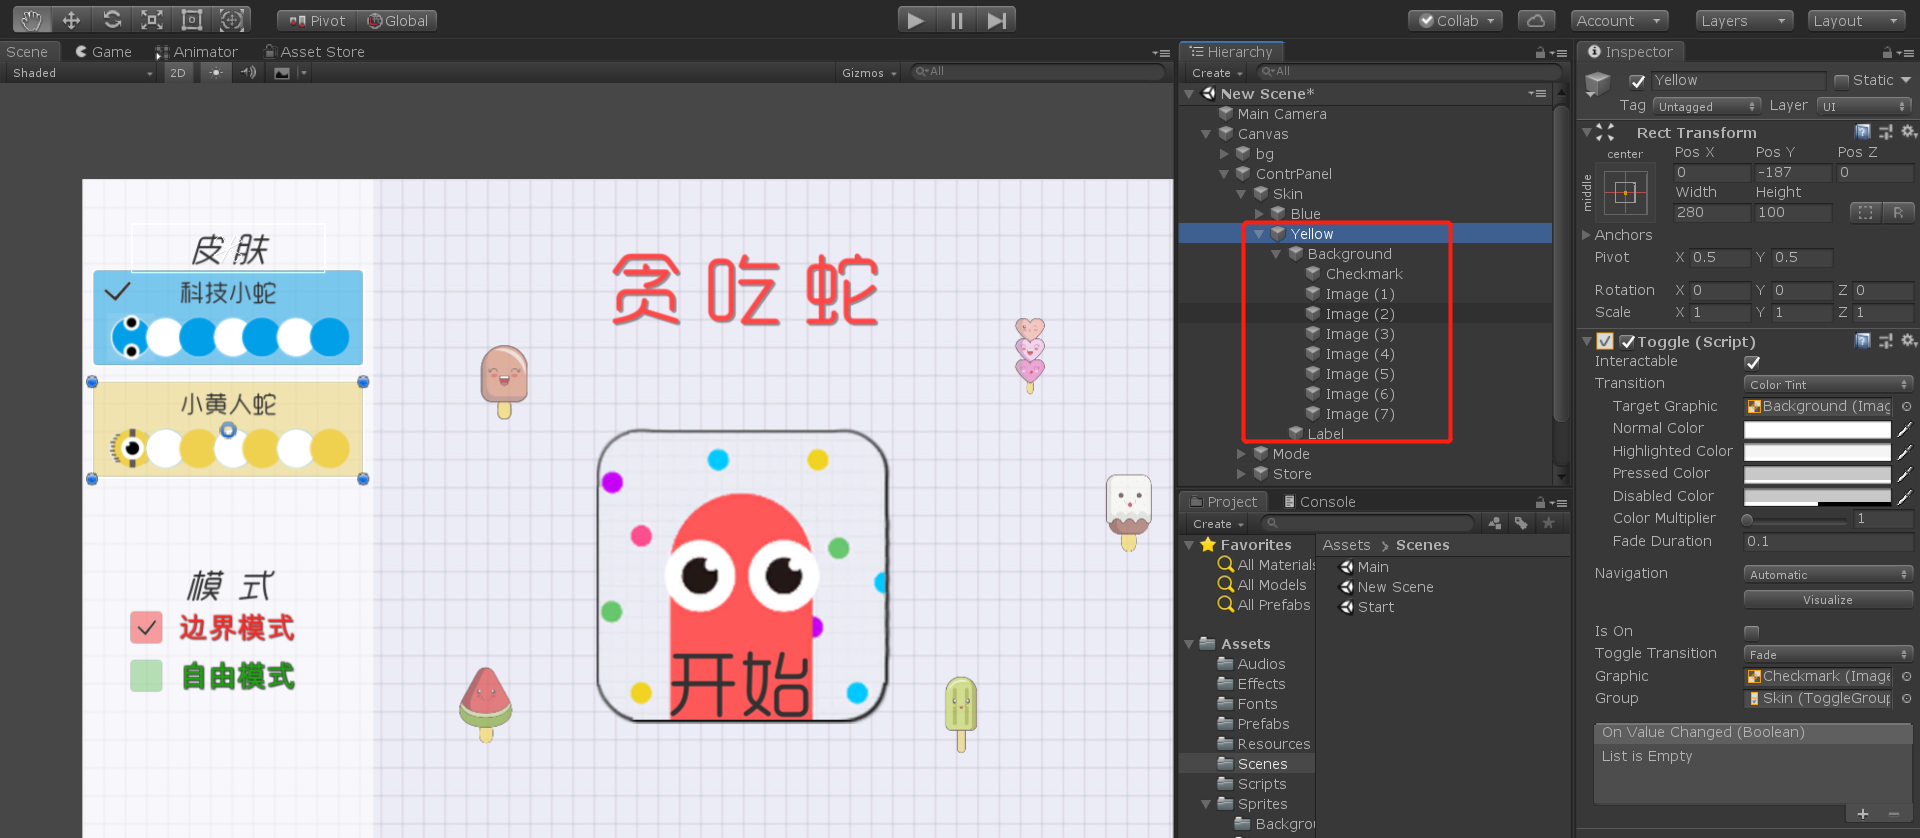Expand the Store object
Viewport: 1920px width, 838px height.
click(x=1242, y=474)
